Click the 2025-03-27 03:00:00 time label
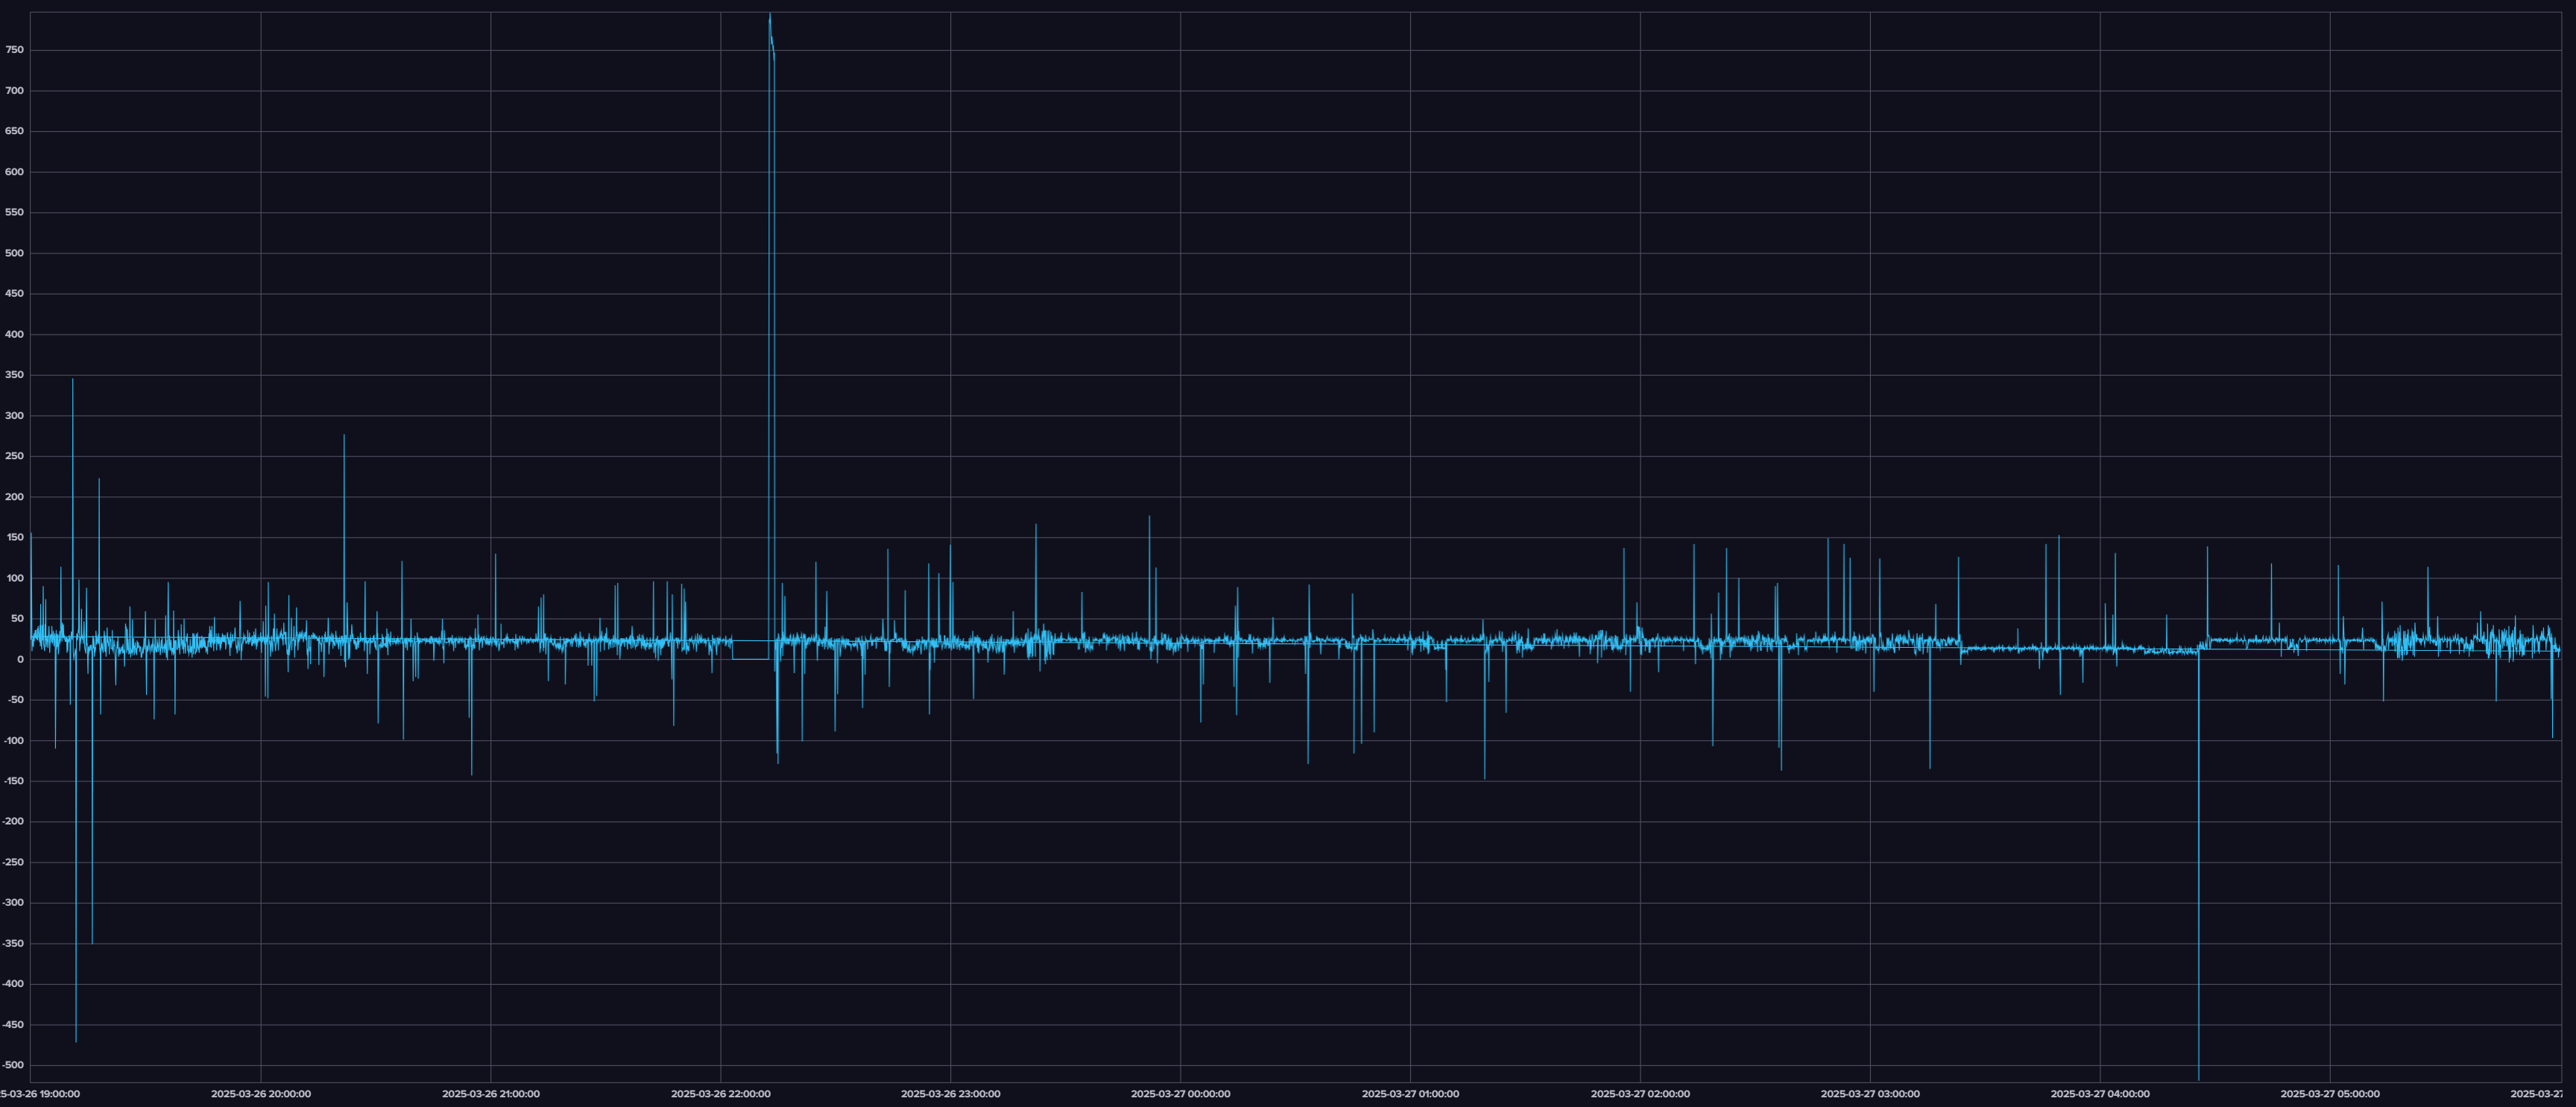Screen dimensions: 2576x1107 click(x=1870, y=1094)
